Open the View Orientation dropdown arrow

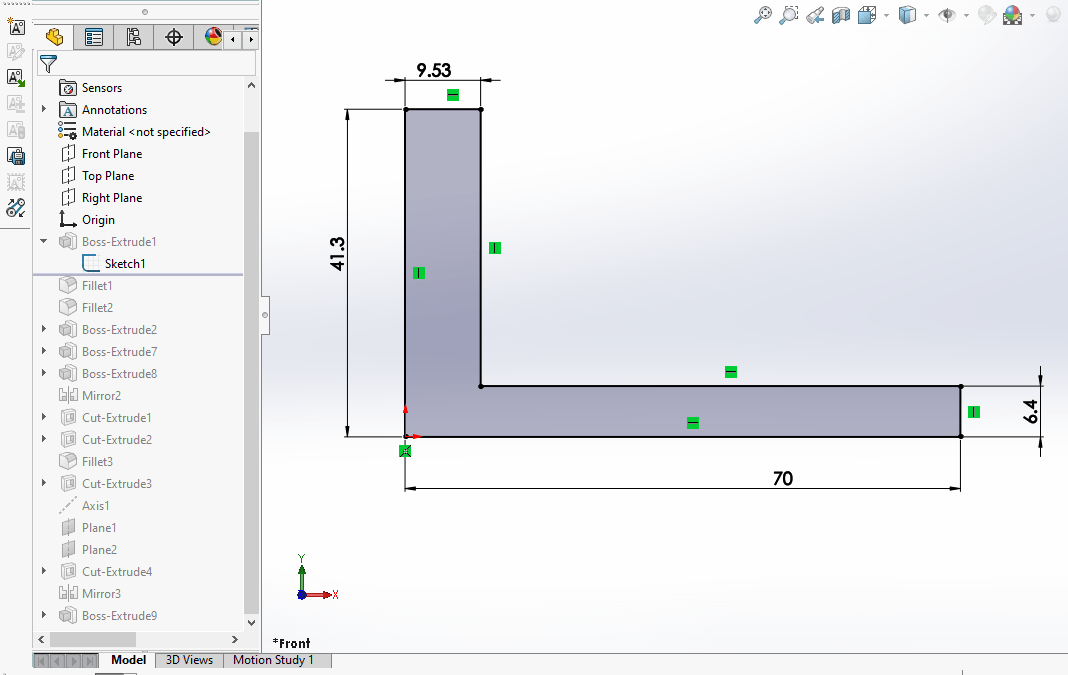click(886, 15)
